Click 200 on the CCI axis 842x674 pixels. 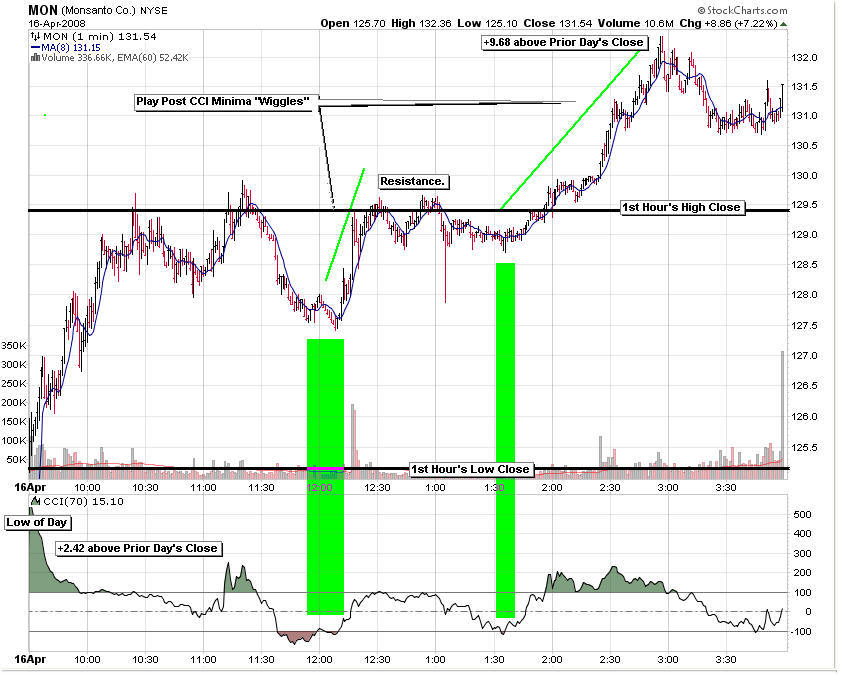pyautogui.click(x=802, y=573)
